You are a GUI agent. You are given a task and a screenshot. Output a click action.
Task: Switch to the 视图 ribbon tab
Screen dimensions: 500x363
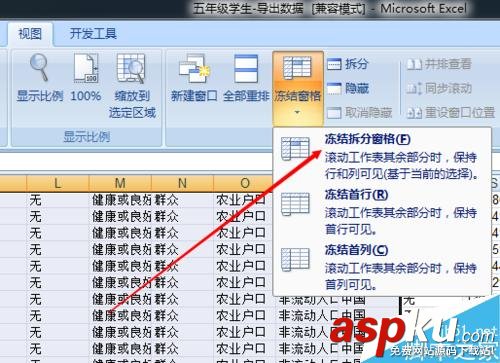coord(30,34)
